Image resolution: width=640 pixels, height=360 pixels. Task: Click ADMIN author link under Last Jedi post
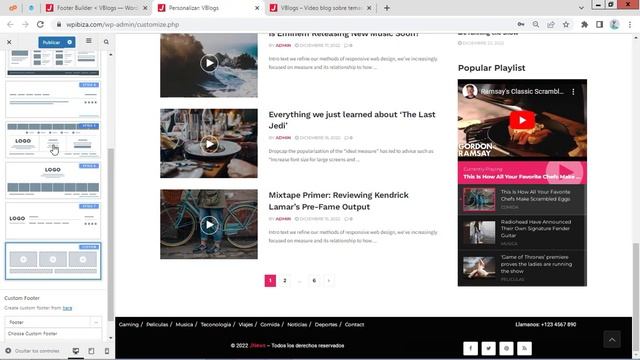(x=283, y=138)
